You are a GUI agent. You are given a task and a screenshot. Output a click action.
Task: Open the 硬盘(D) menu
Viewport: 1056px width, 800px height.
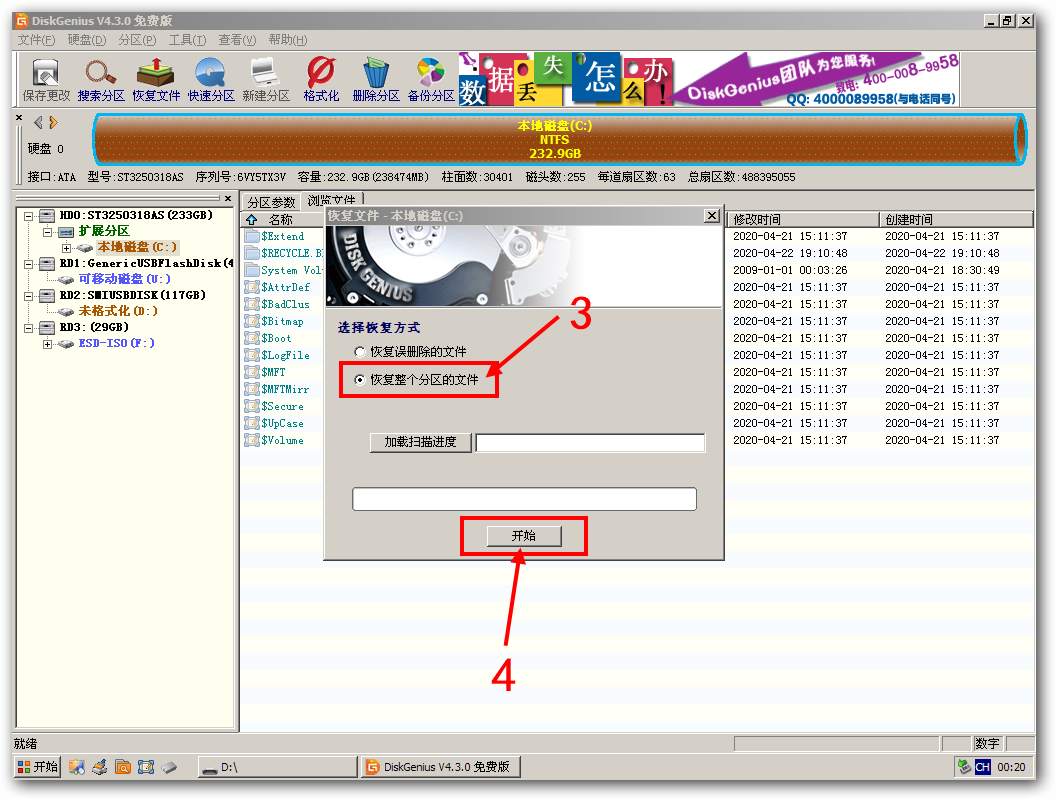(87, 40)
